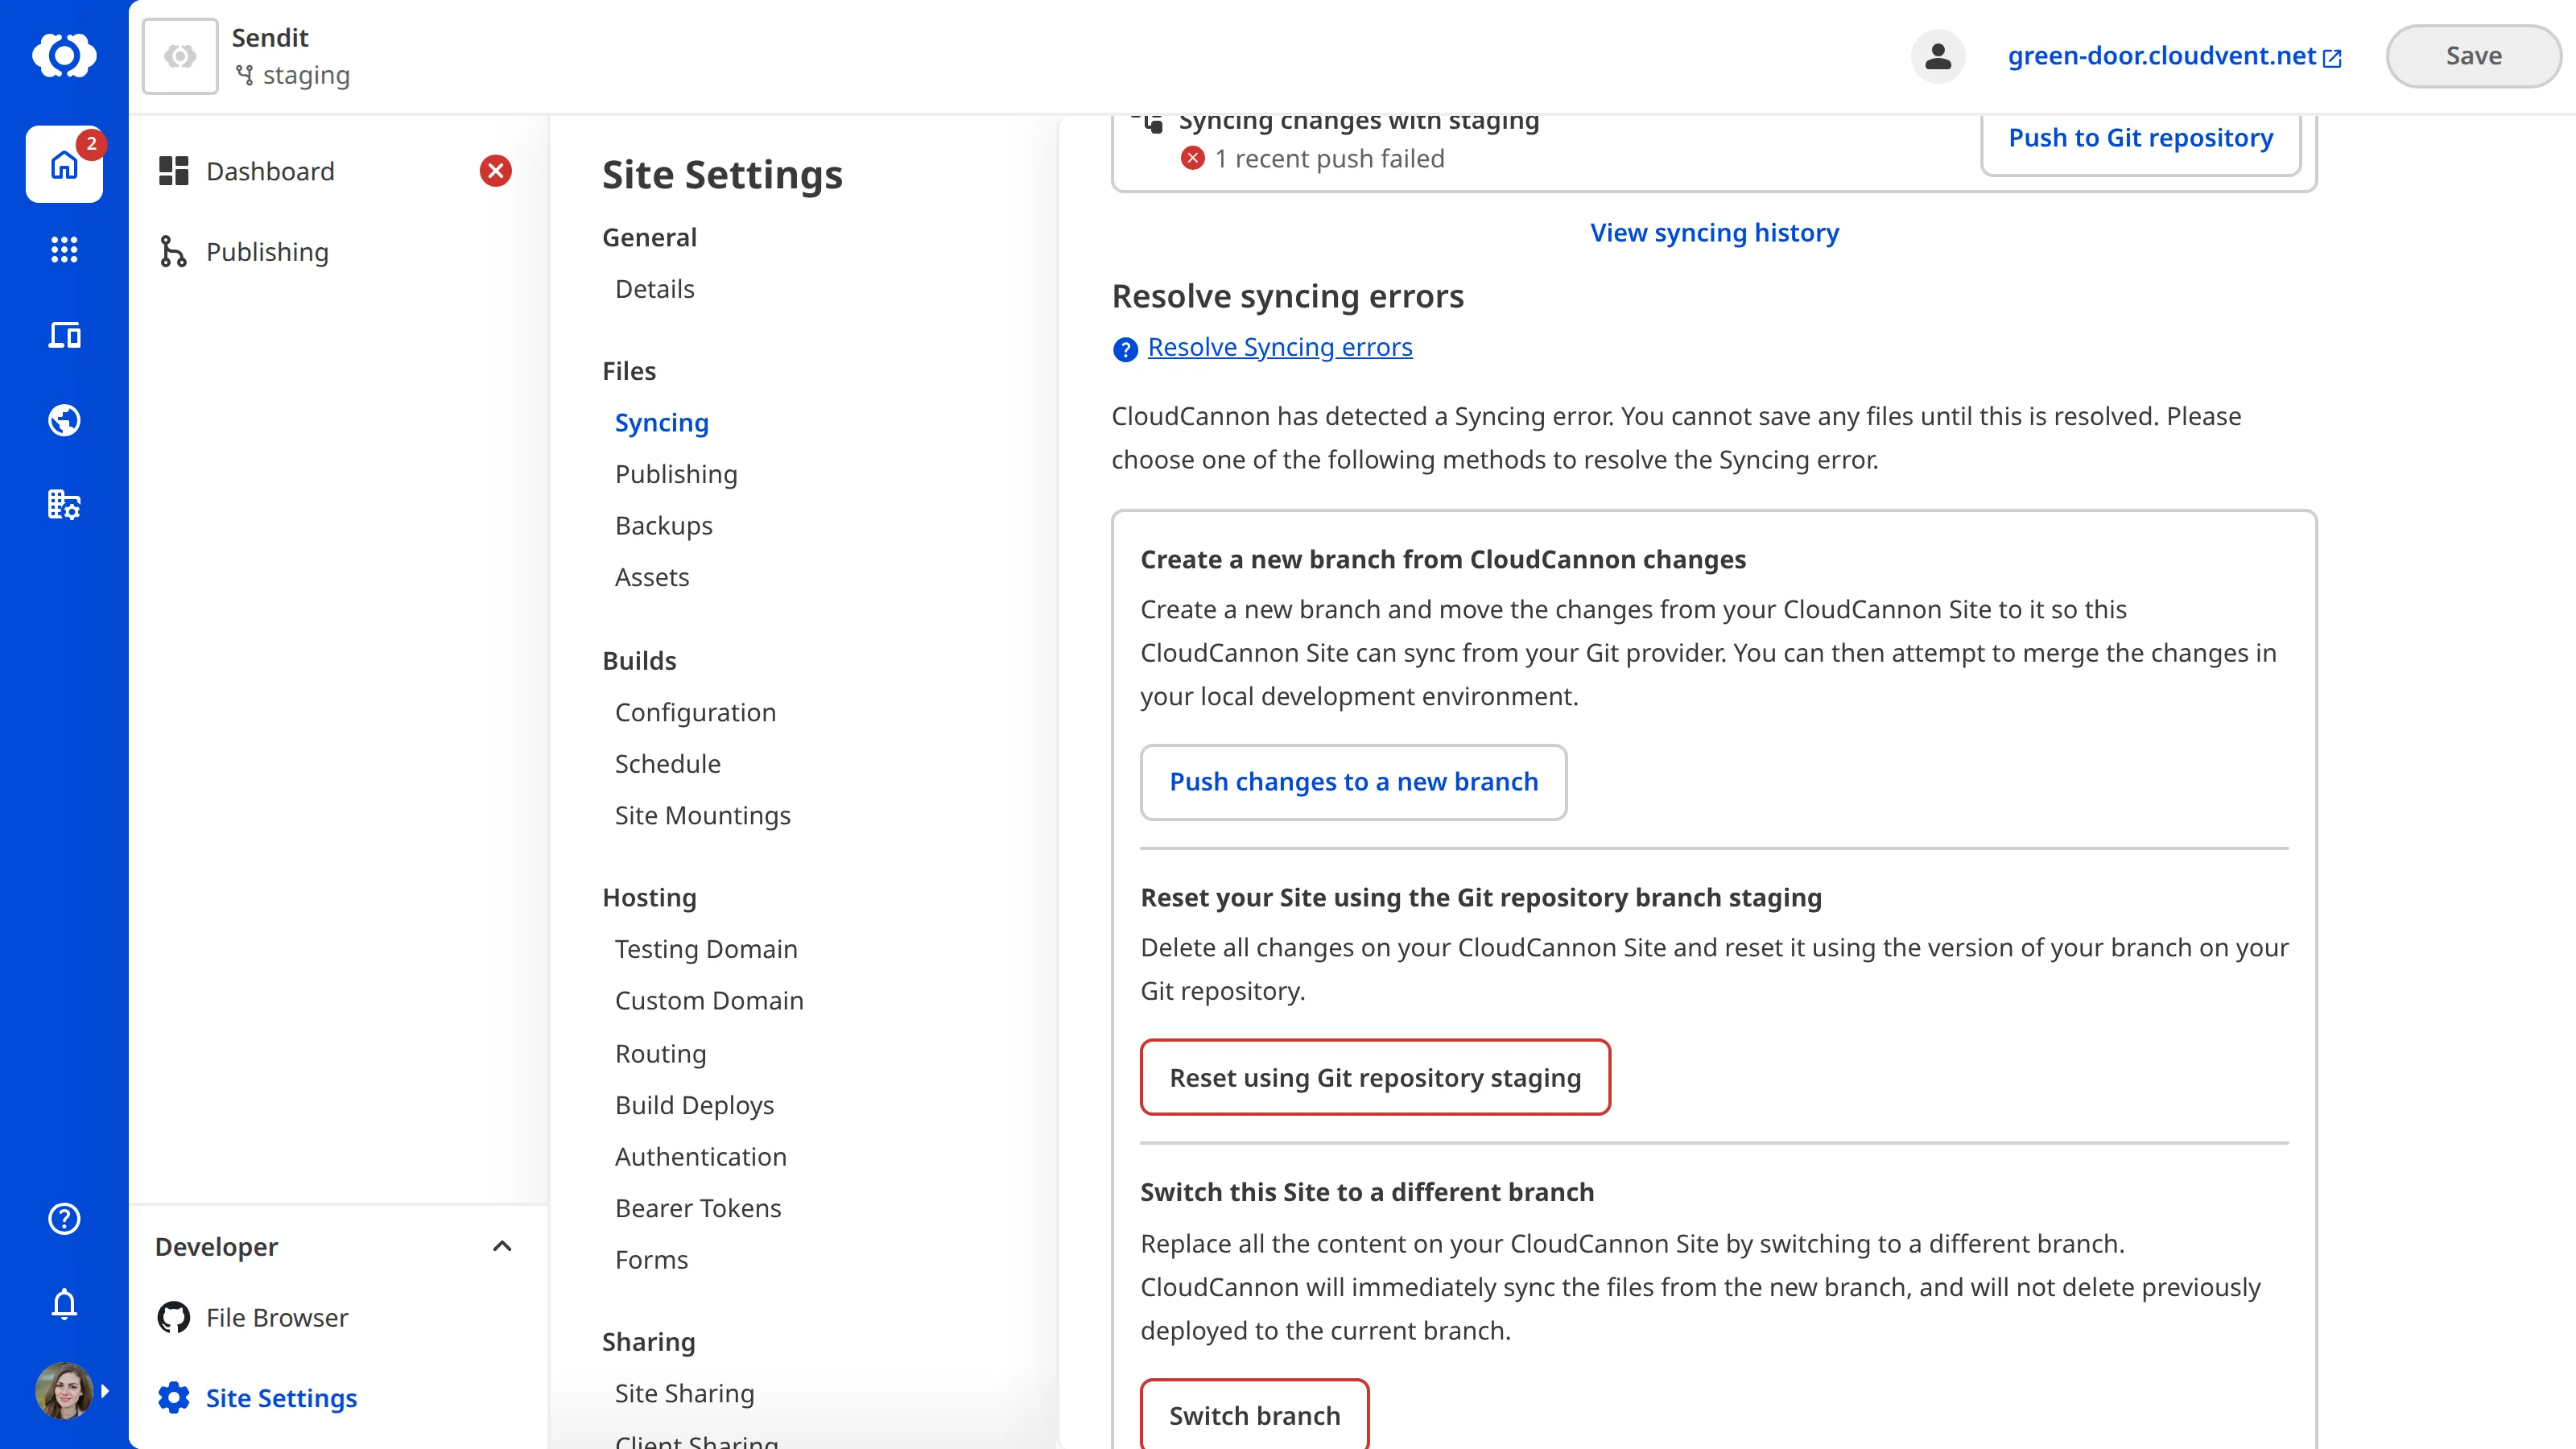Image resolution: width=2576 pixels, height=1449 pixels.
Task: Open Backups settings page
Action: click(x=663, y=526)
